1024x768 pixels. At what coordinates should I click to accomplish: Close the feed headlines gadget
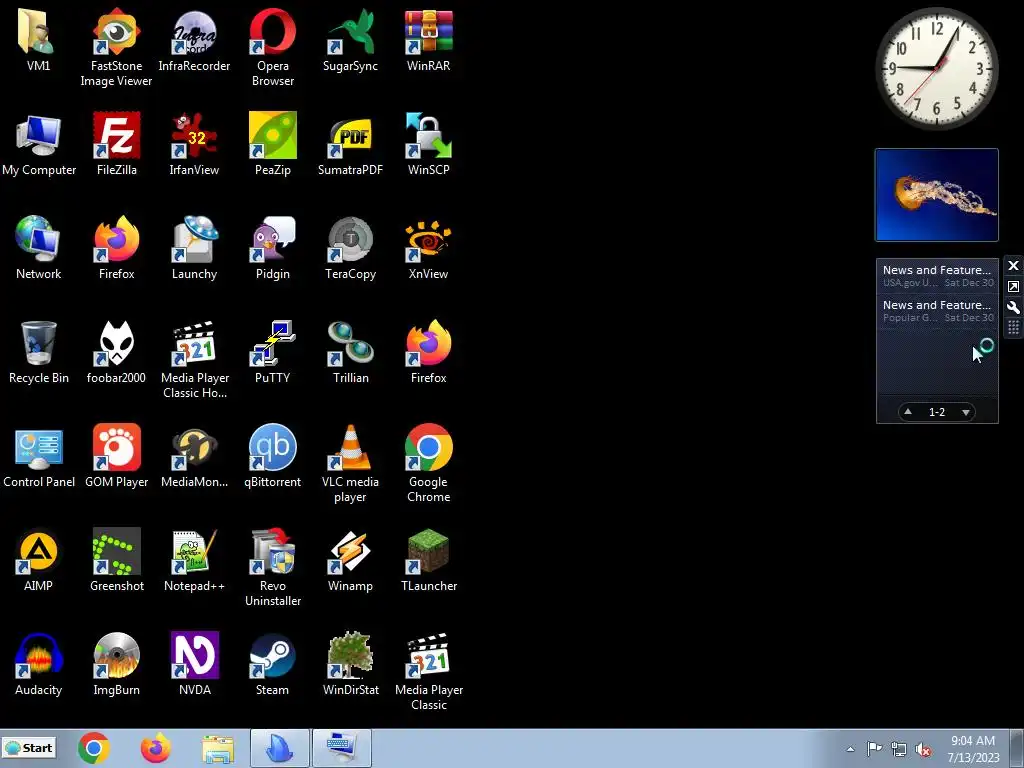(1013, 265)
